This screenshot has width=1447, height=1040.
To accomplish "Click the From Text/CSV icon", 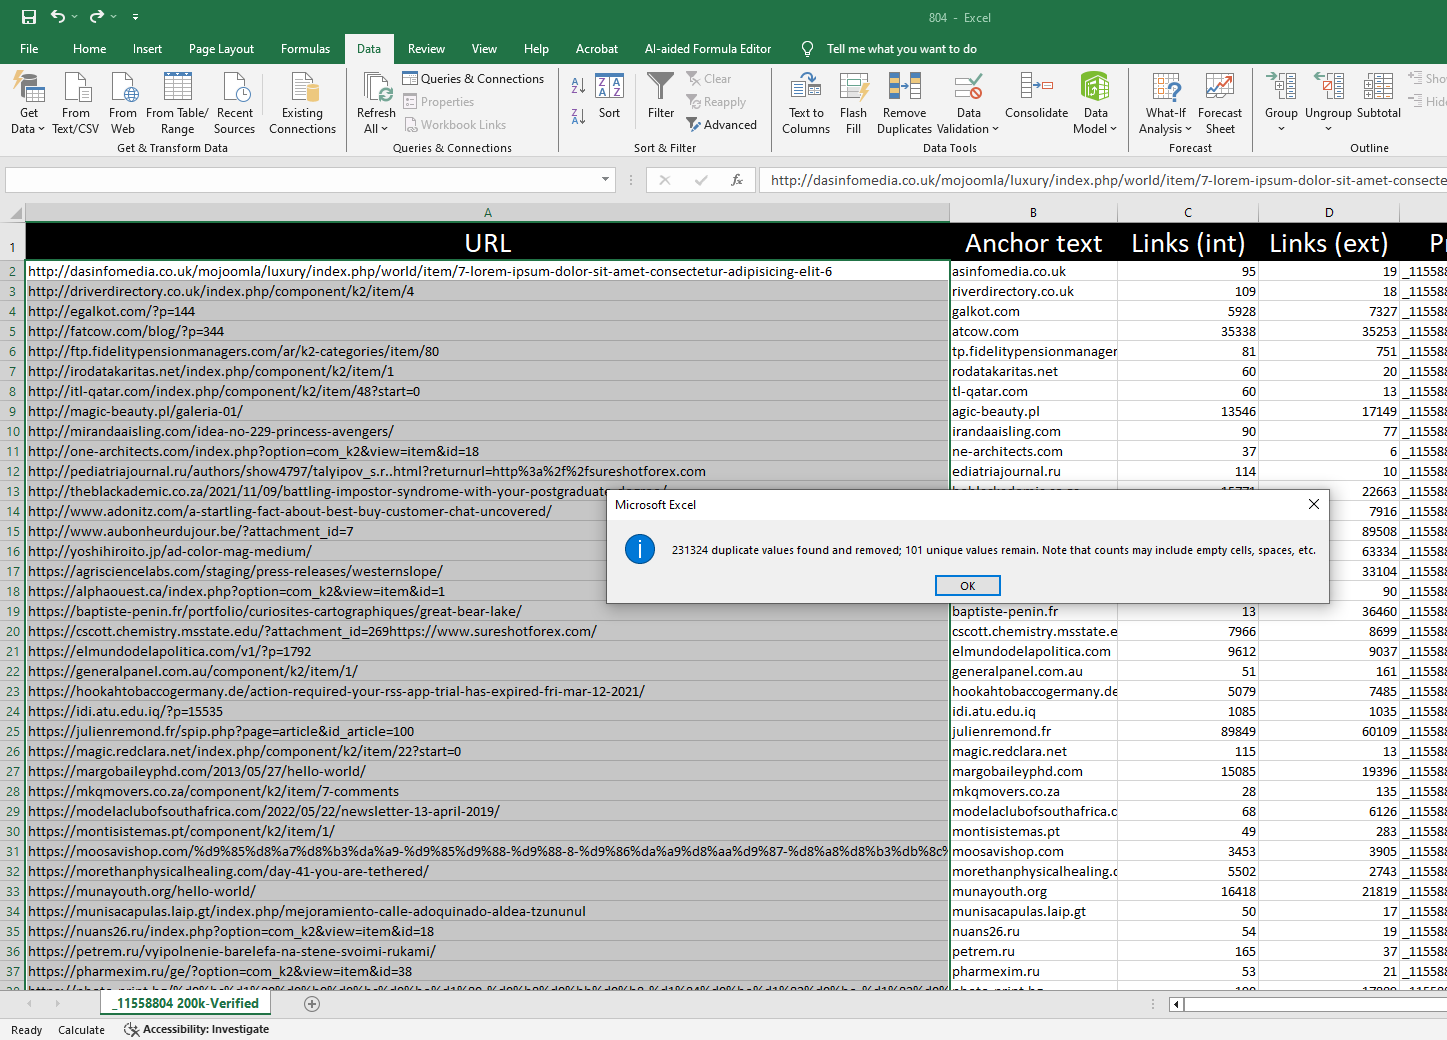I will click(x=76, y=89).
